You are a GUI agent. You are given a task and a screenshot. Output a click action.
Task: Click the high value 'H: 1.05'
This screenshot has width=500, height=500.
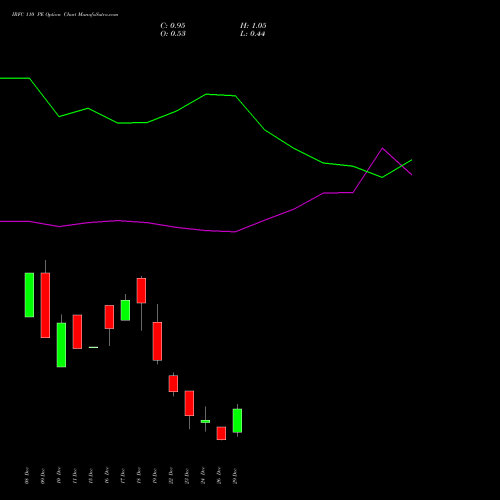253,26
